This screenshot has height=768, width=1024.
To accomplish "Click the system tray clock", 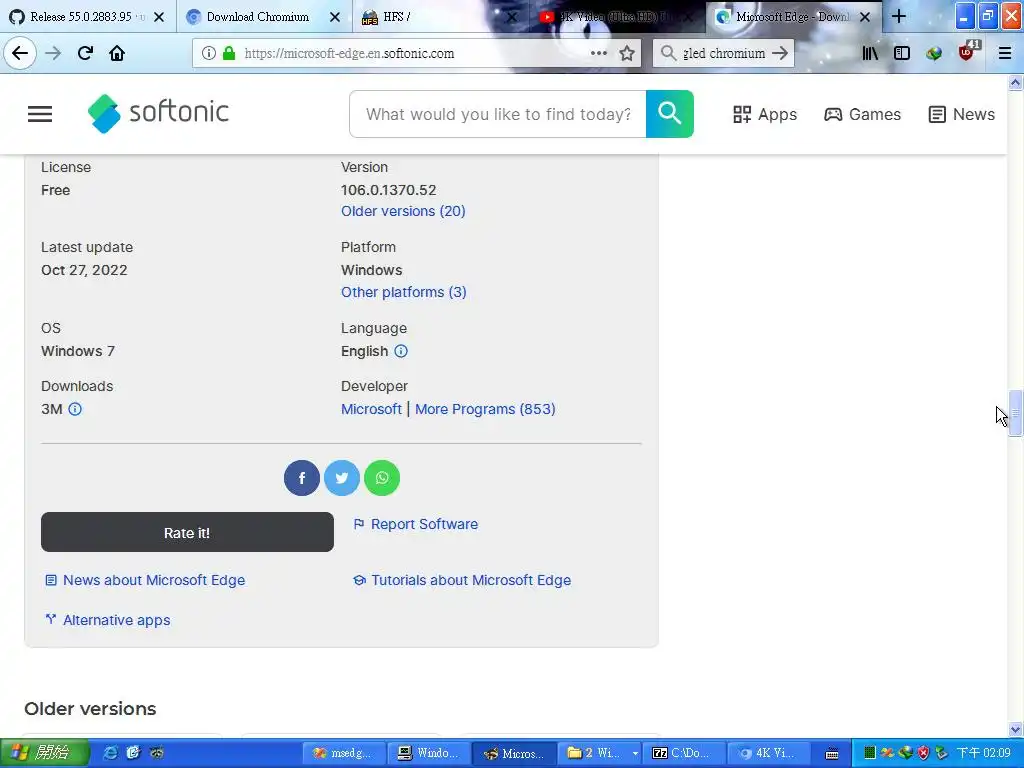I will tap(984, 753).
